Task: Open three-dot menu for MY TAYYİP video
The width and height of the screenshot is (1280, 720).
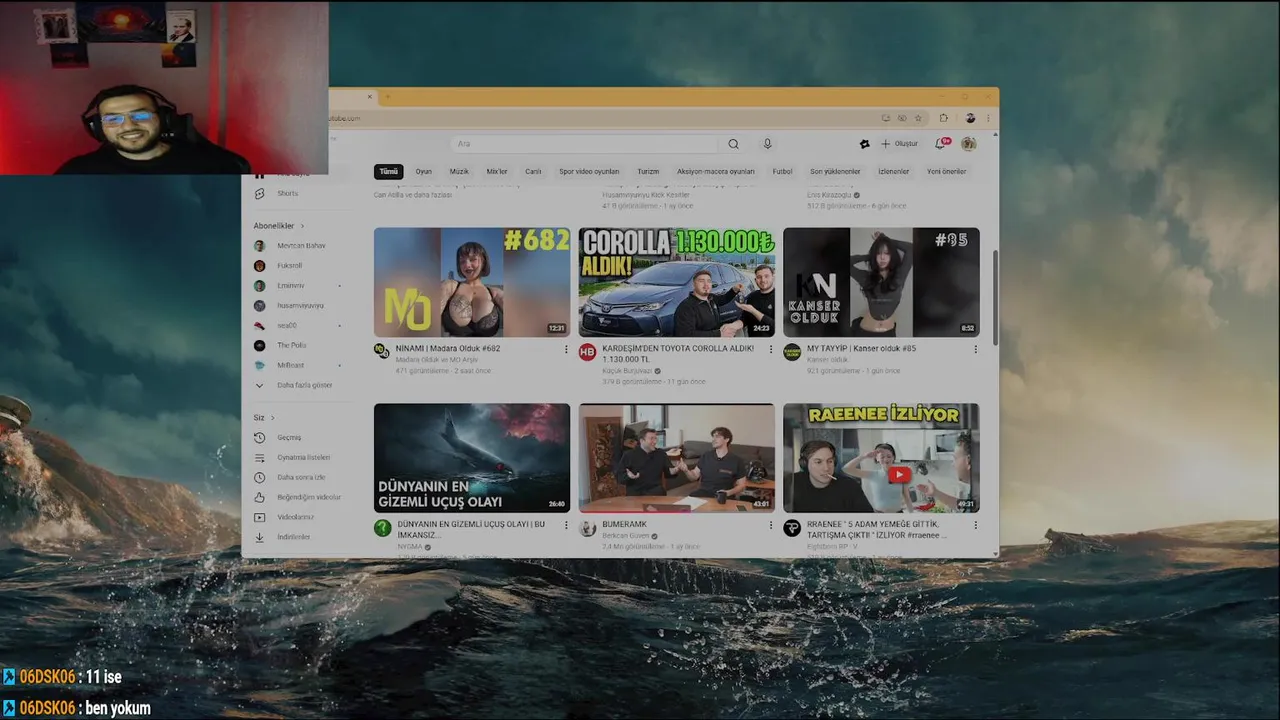Action: tap(975, 349)
